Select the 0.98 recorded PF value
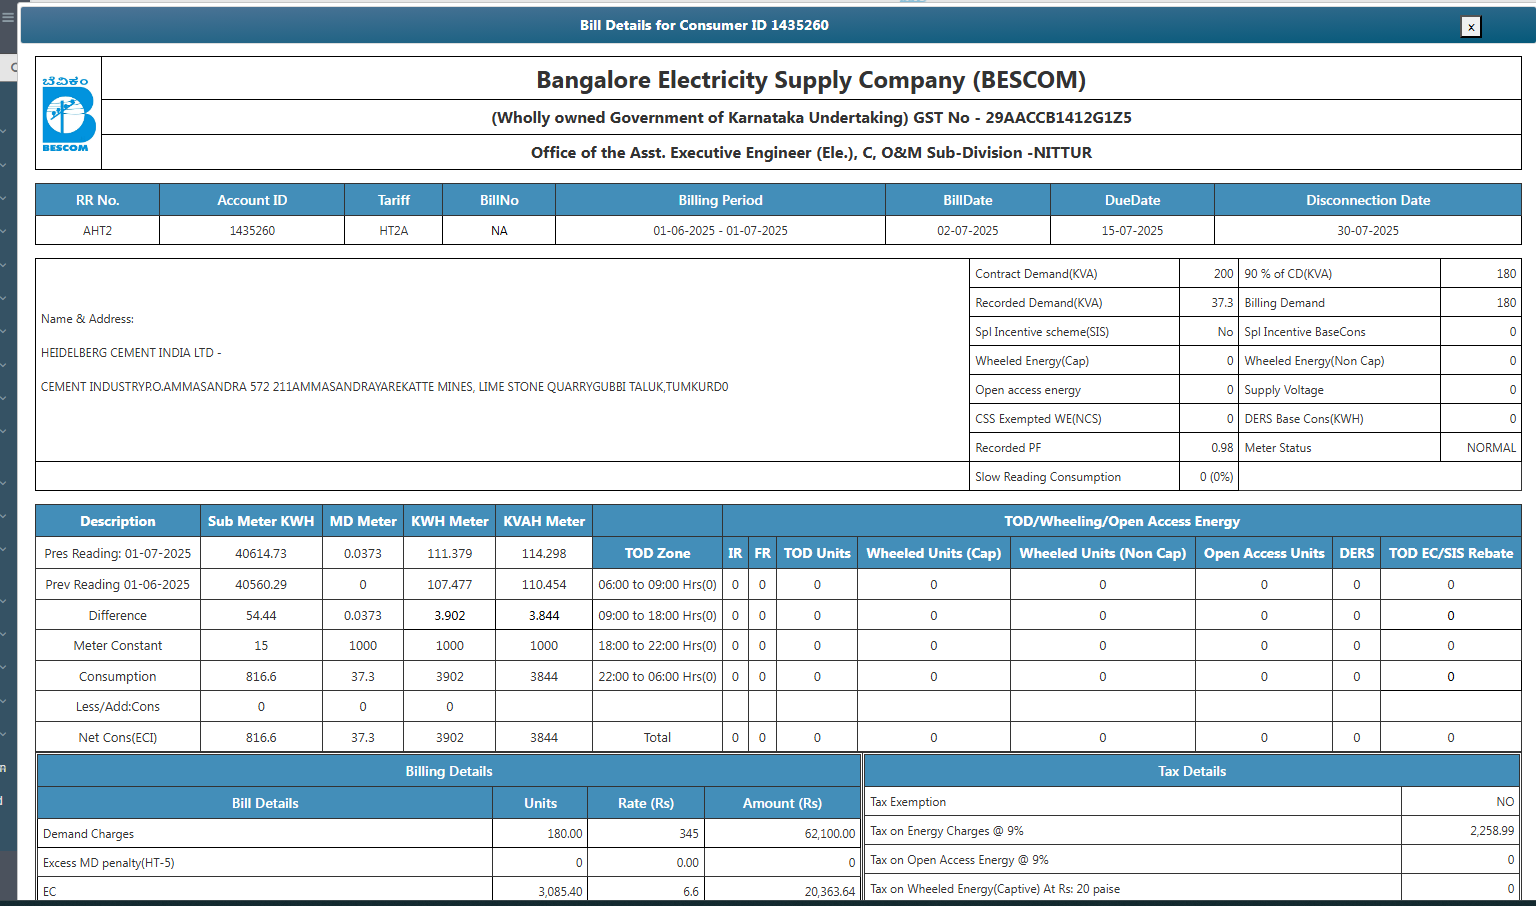Viewport: 1536px width, 906px height. [1222, 448]
